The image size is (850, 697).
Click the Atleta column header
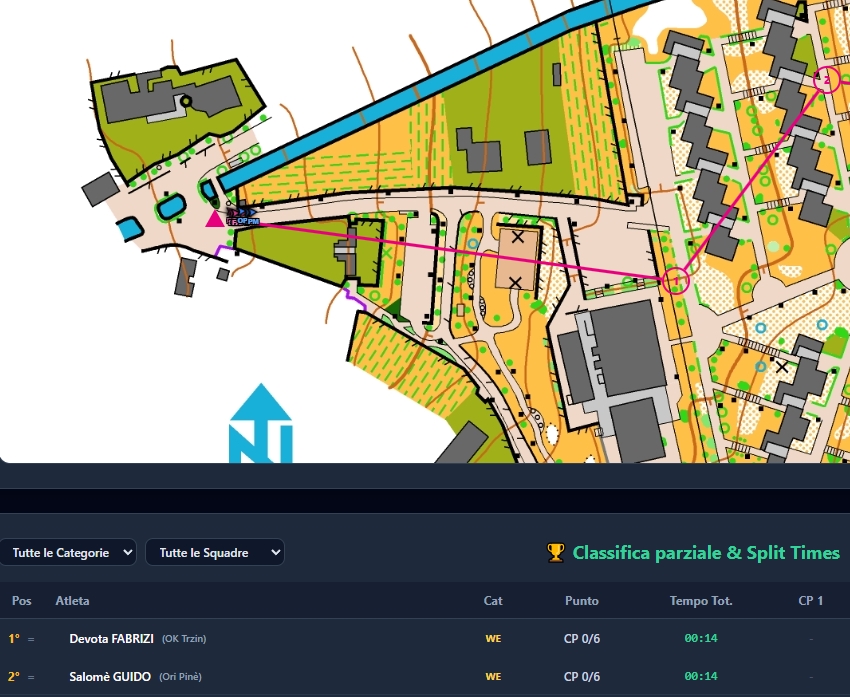pos(72,601)
